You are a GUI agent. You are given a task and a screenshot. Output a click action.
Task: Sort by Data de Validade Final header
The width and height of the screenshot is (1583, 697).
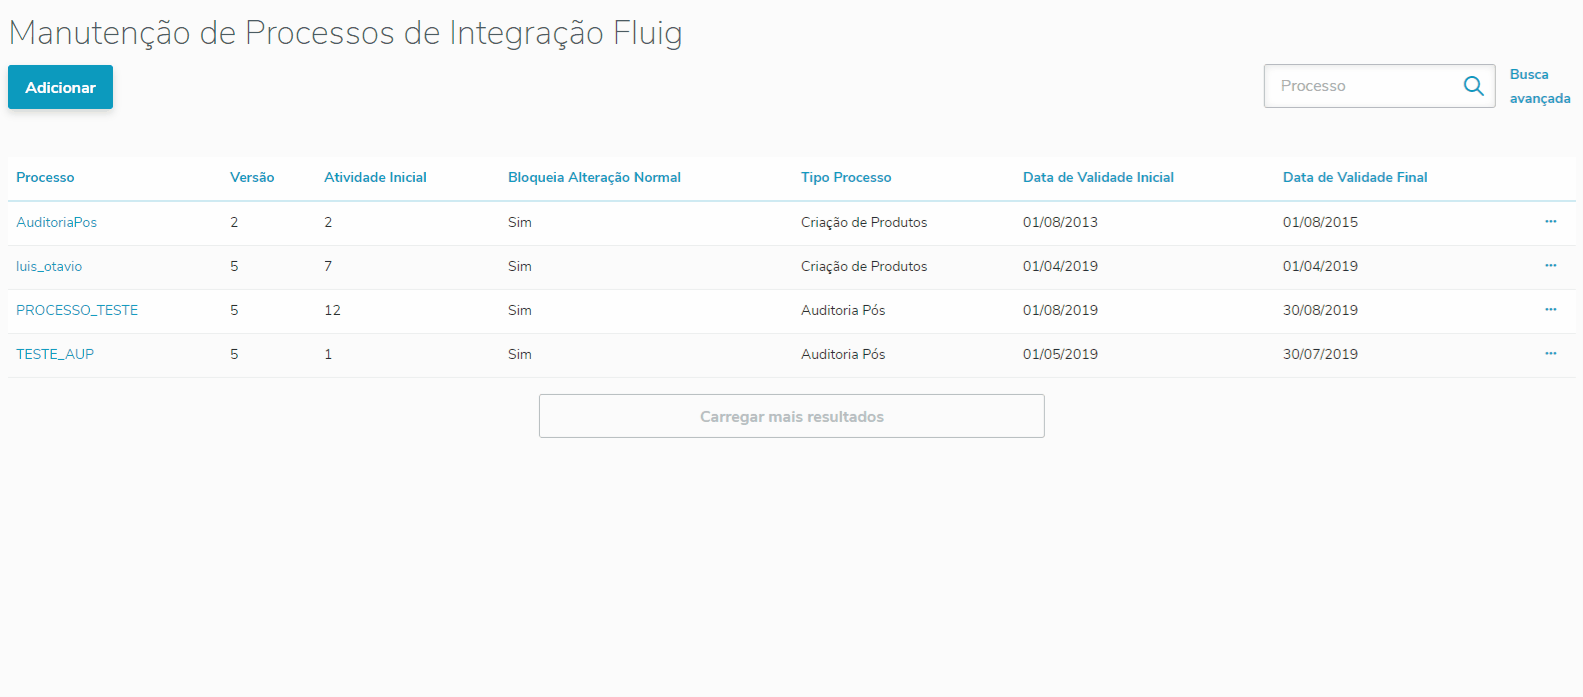[1355, 177]
